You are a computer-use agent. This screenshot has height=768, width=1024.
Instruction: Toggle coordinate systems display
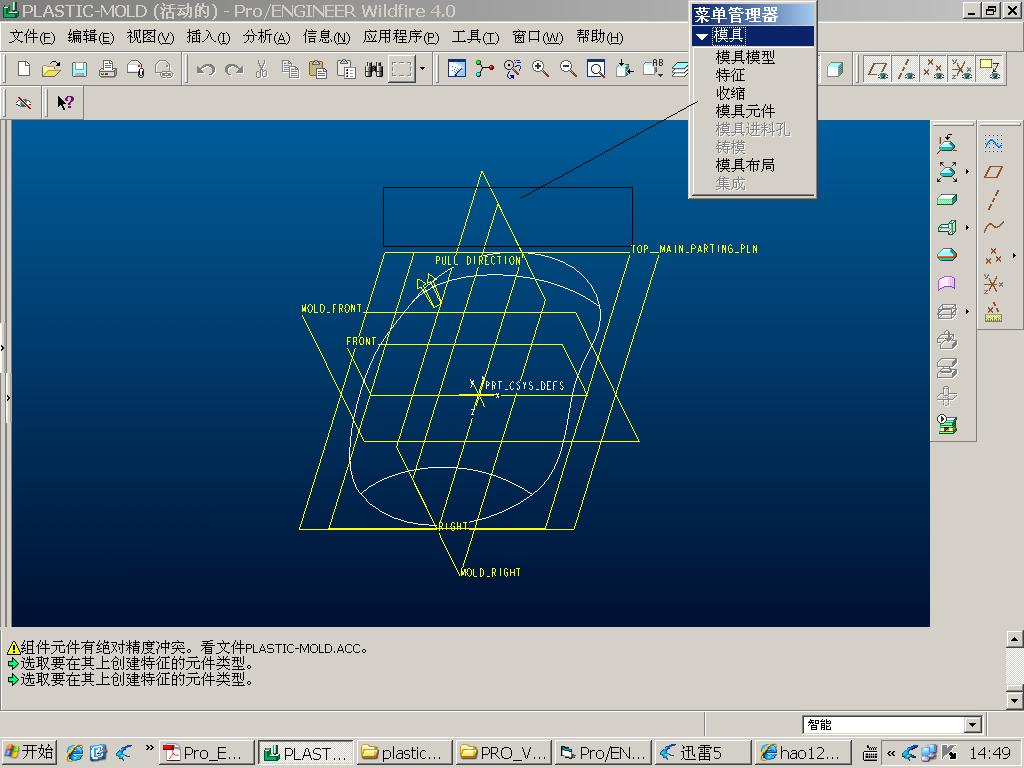tap(961, 69)
